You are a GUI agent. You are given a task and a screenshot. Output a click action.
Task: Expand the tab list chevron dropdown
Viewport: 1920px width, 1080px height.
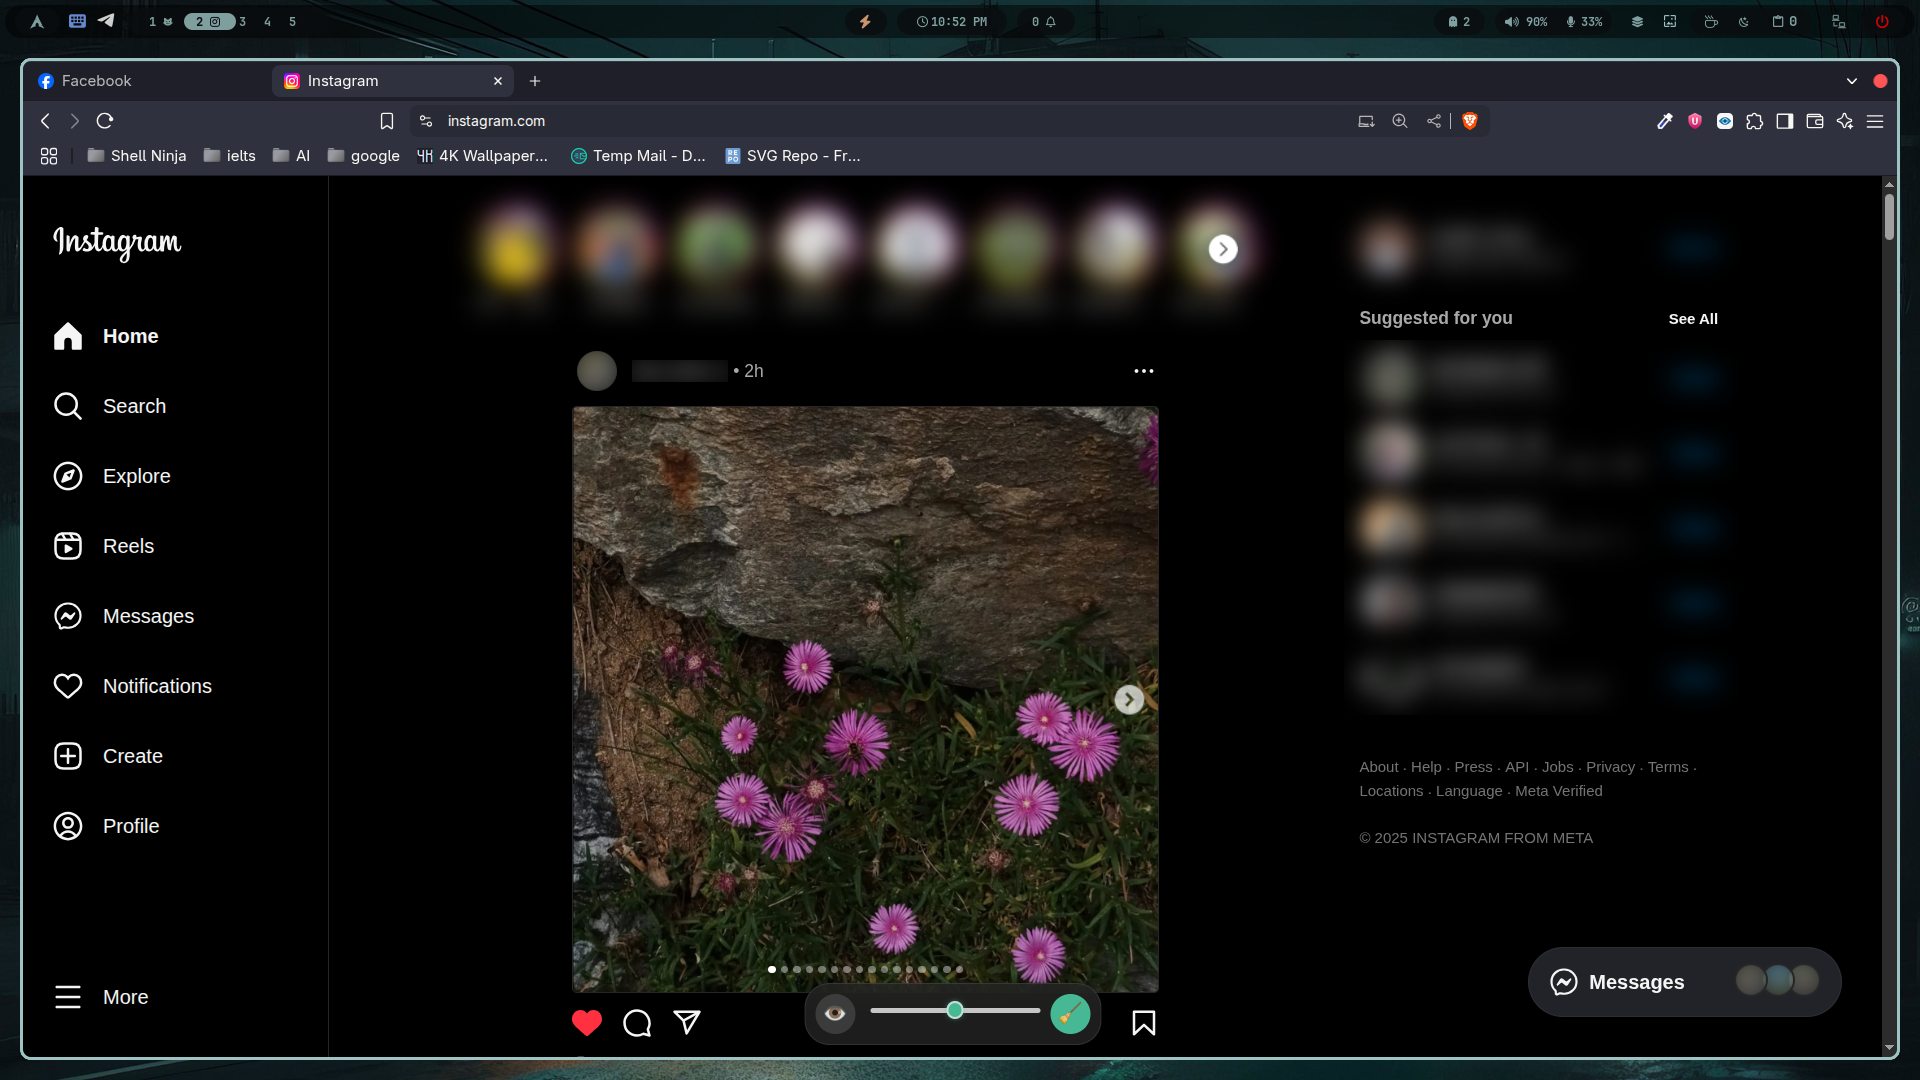pos(1852,81)
